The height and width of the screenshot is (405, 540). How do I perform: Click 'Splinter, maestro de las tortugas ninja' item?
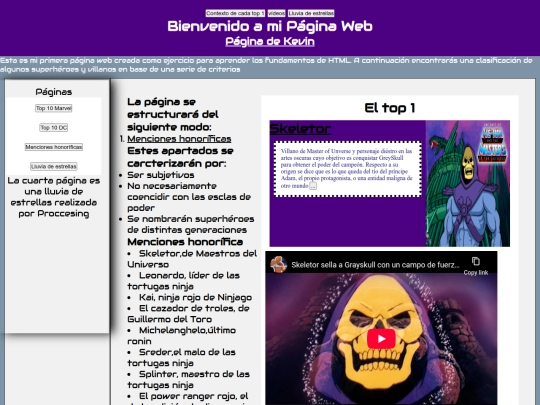(188, 380)
